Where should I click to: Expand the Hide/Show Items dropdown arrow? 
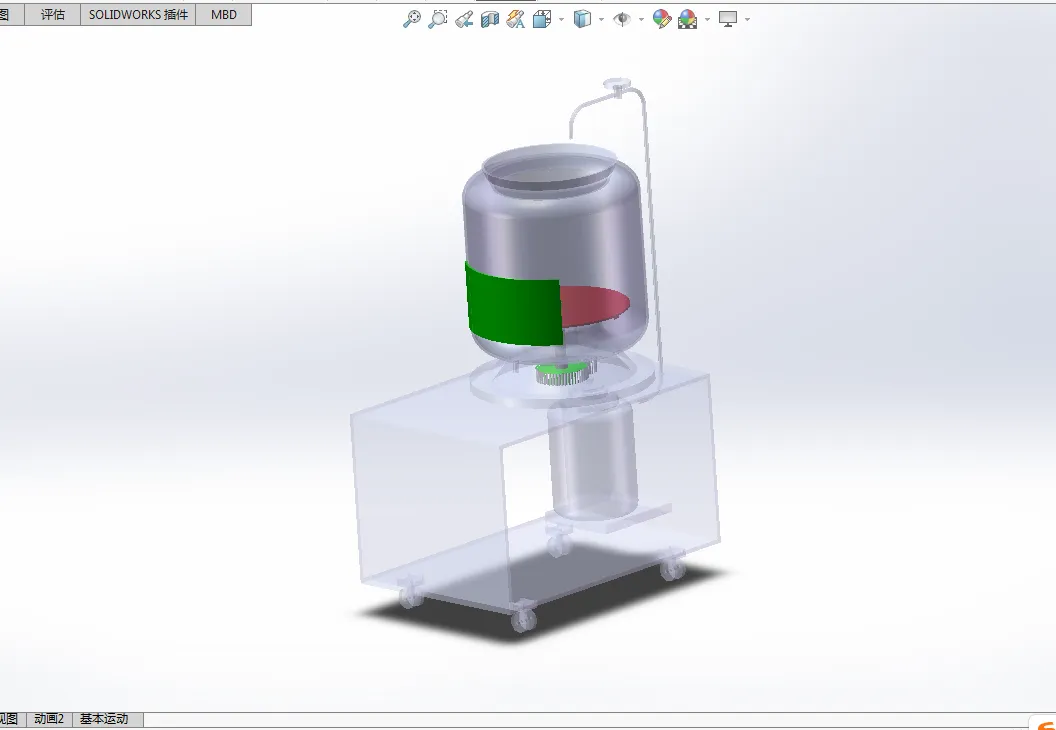[x=640, y=20]
